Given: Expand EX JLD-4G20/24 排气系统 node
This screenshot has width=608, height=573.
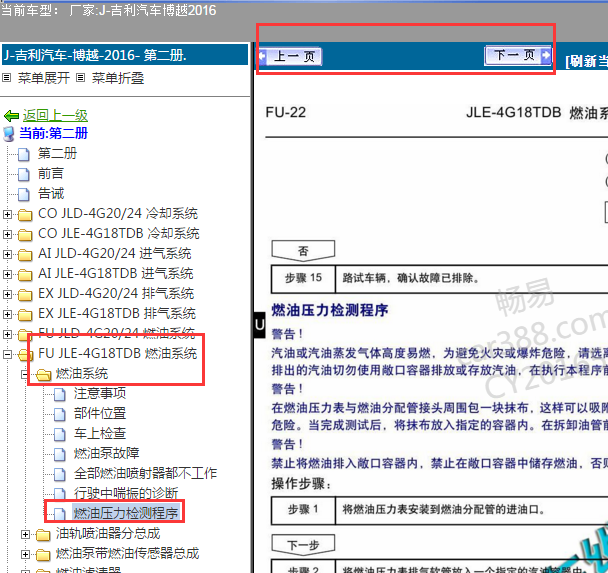Looking at the screenshot, I should pyautogui.click(x=7, y=294).
